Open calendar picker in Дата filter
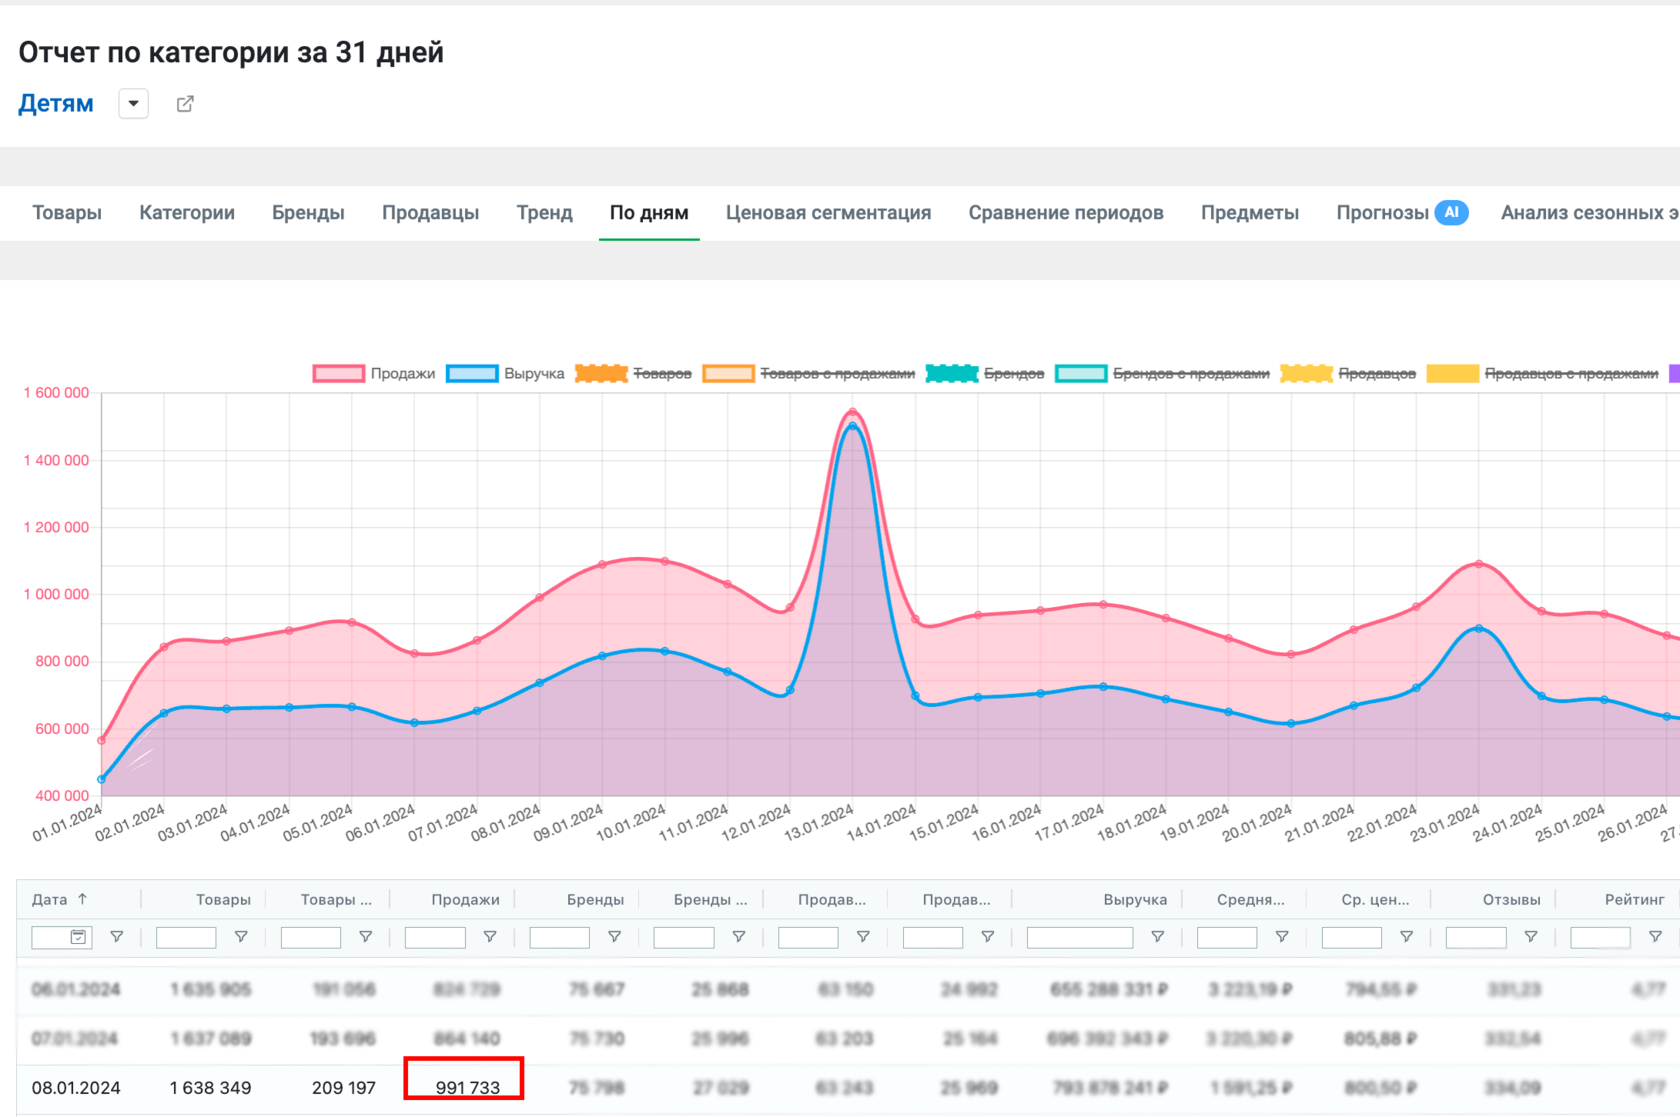Viewport: 1680px width, 1117px height. pos(78,937)
